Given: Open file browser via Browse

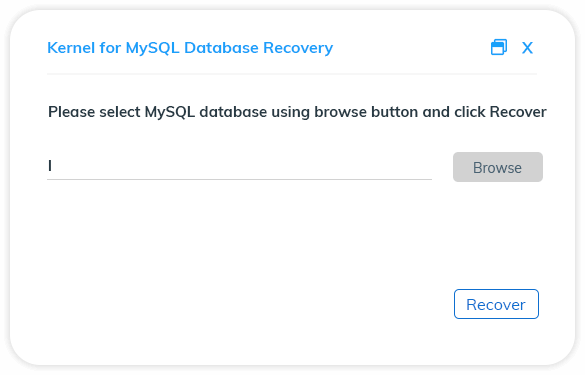Looking at the screenshot, I should pos(498,167).
